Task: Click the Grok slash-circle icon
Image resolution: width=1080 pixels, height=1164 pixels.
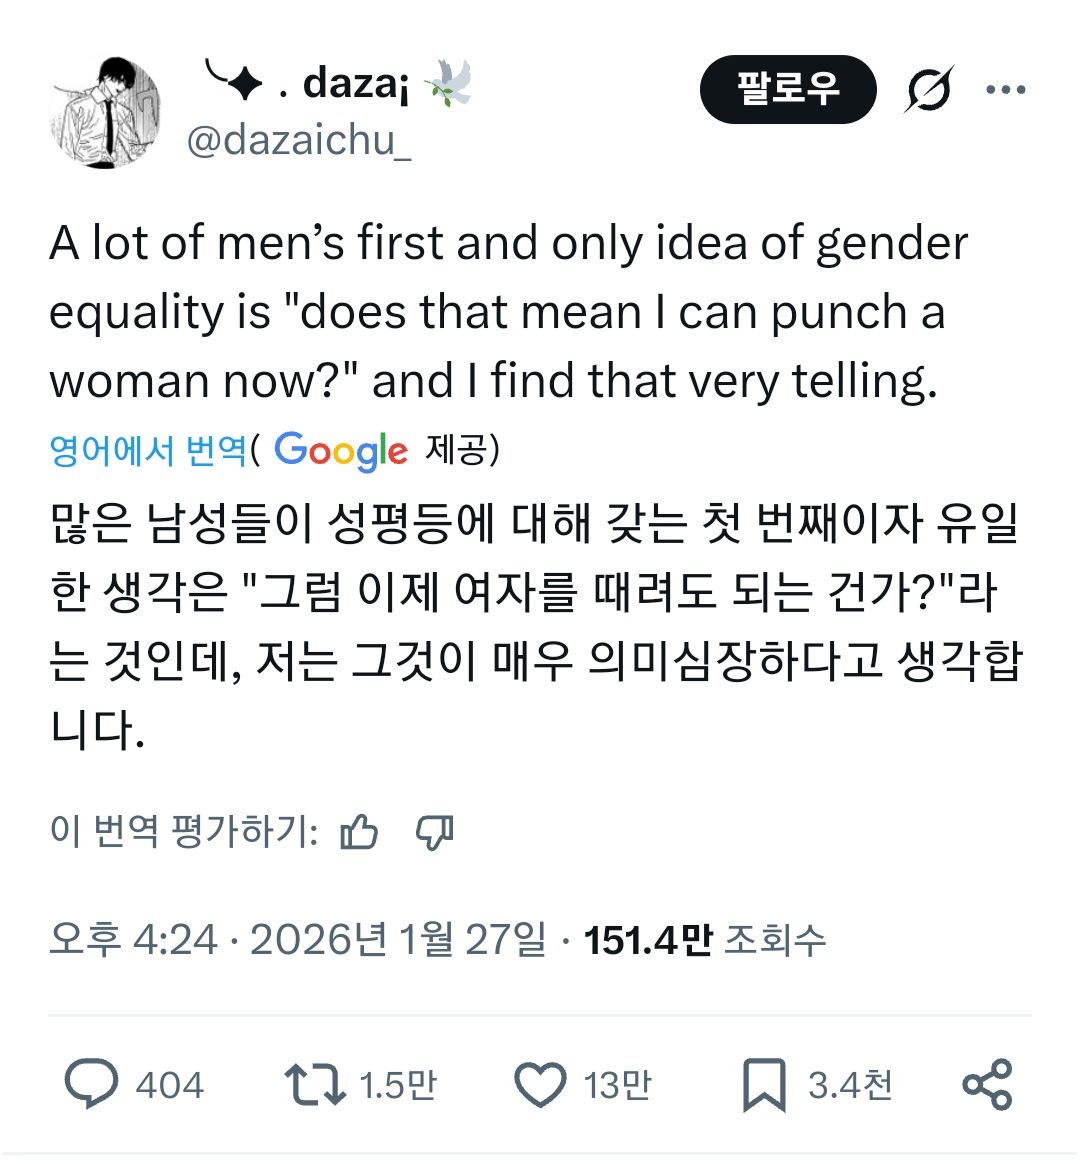Action: [929, 90]
